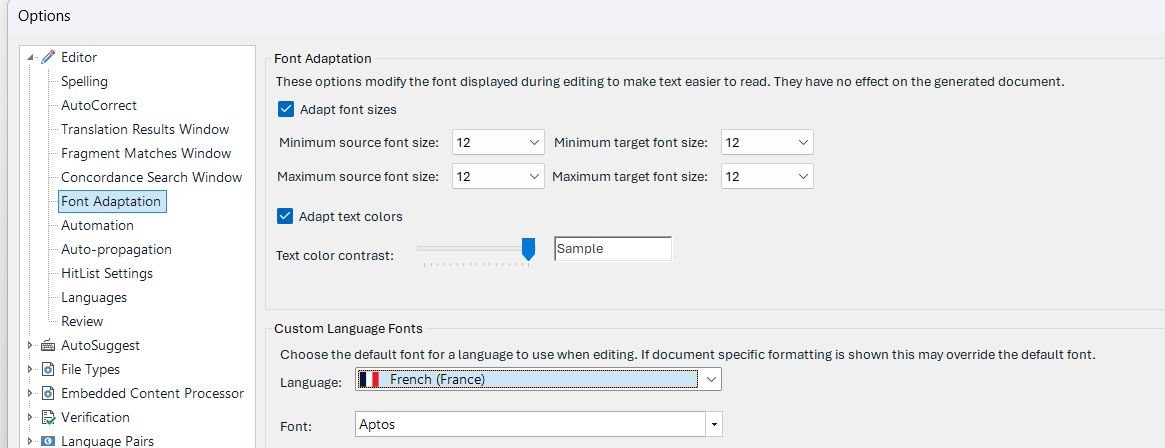The image size is (1165, 448).
Task: Select Auto-propagation tree item
Action: tap(116, 250)
